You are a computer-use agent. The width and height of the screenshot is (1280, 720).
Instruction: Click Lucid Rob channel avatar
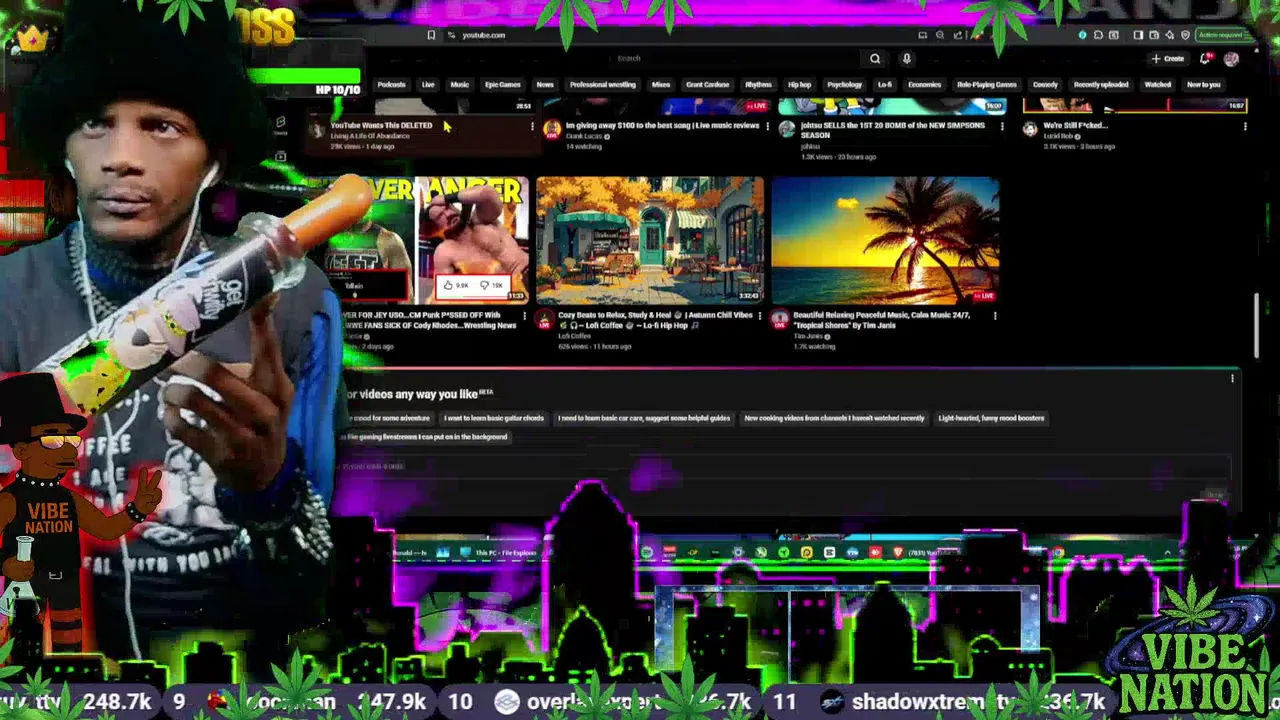[x=1030, y=129]
